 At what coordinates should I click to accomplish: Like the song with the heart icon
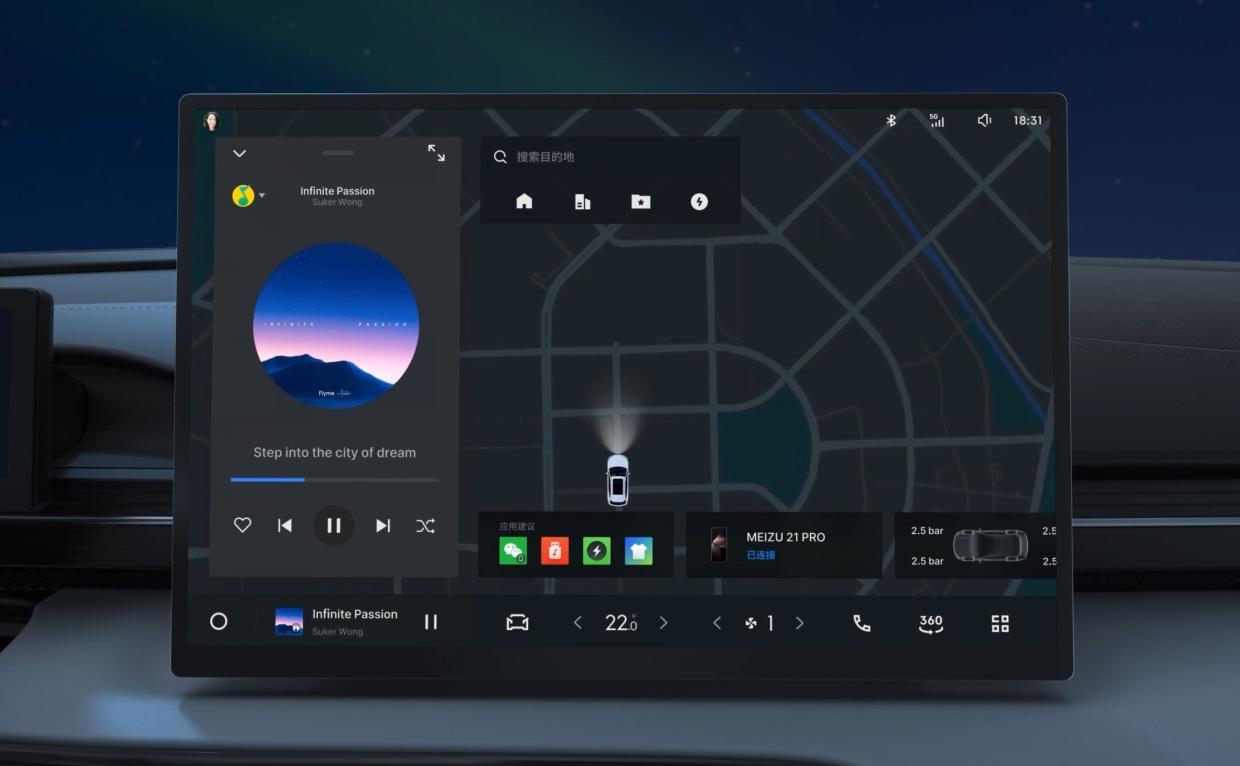[242, 525]
